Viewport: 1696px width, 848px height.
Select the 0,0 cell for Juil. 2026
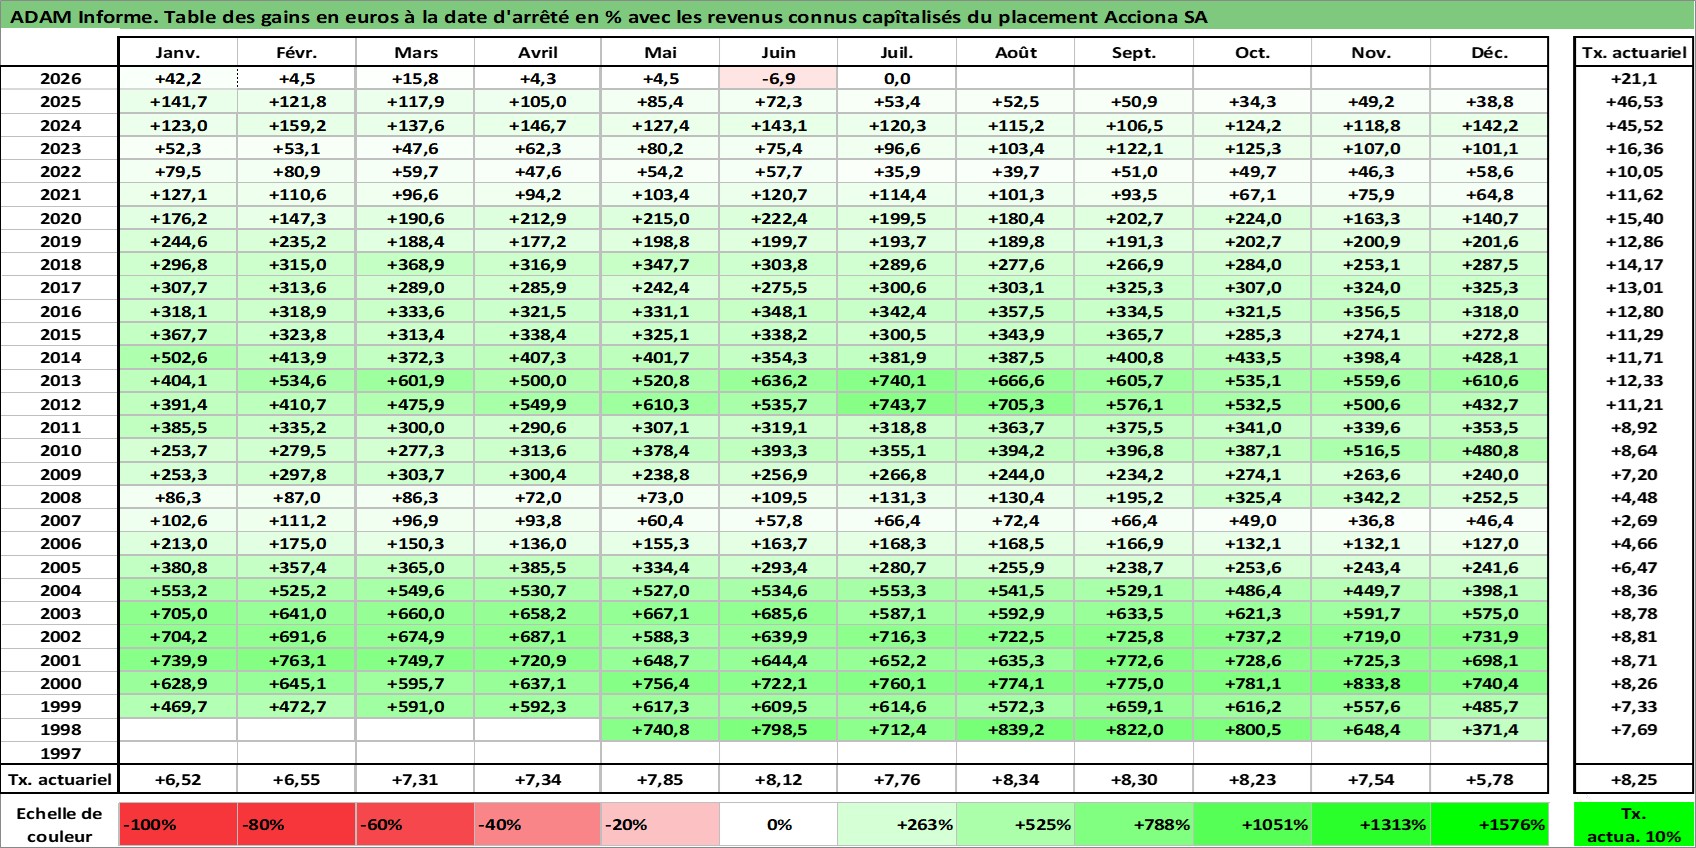pos(897,78)
